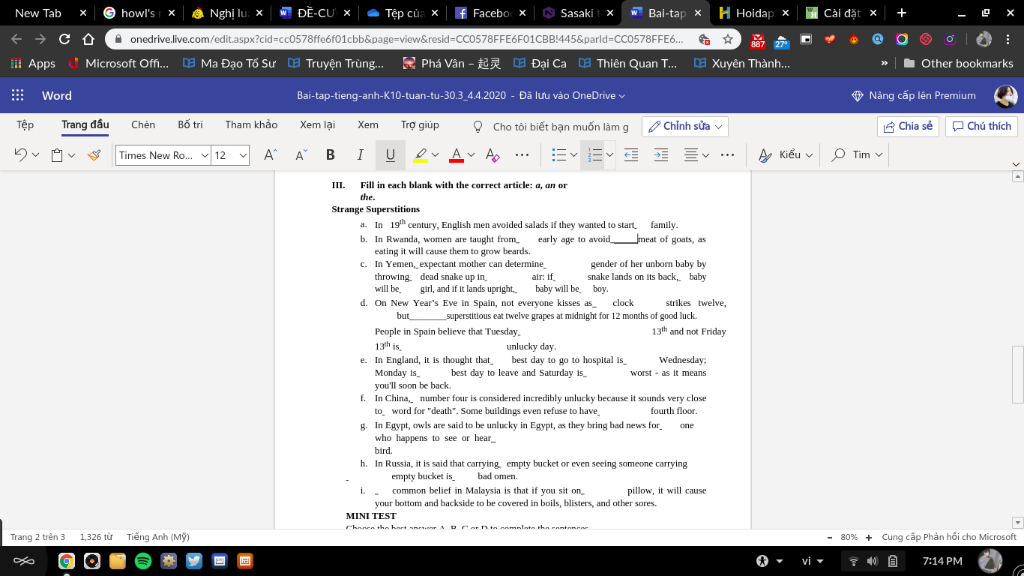This screenshot has width=1024, height=576.
Task: Click Tiếng Anh (Mỹ) language status
Action: point(158,537)
